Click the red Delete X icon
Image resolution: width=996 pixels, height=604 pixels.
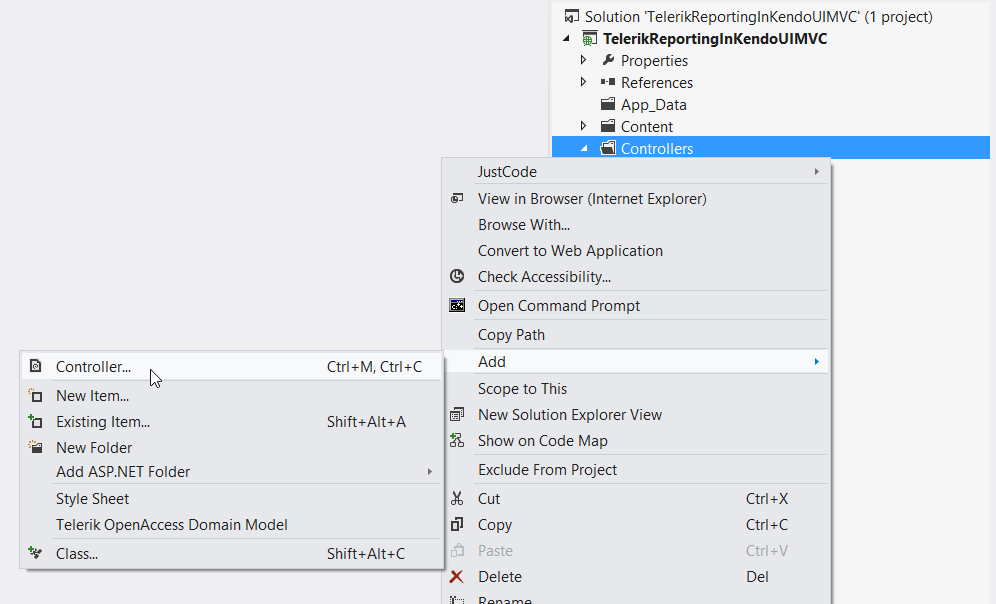coord(457,577)
